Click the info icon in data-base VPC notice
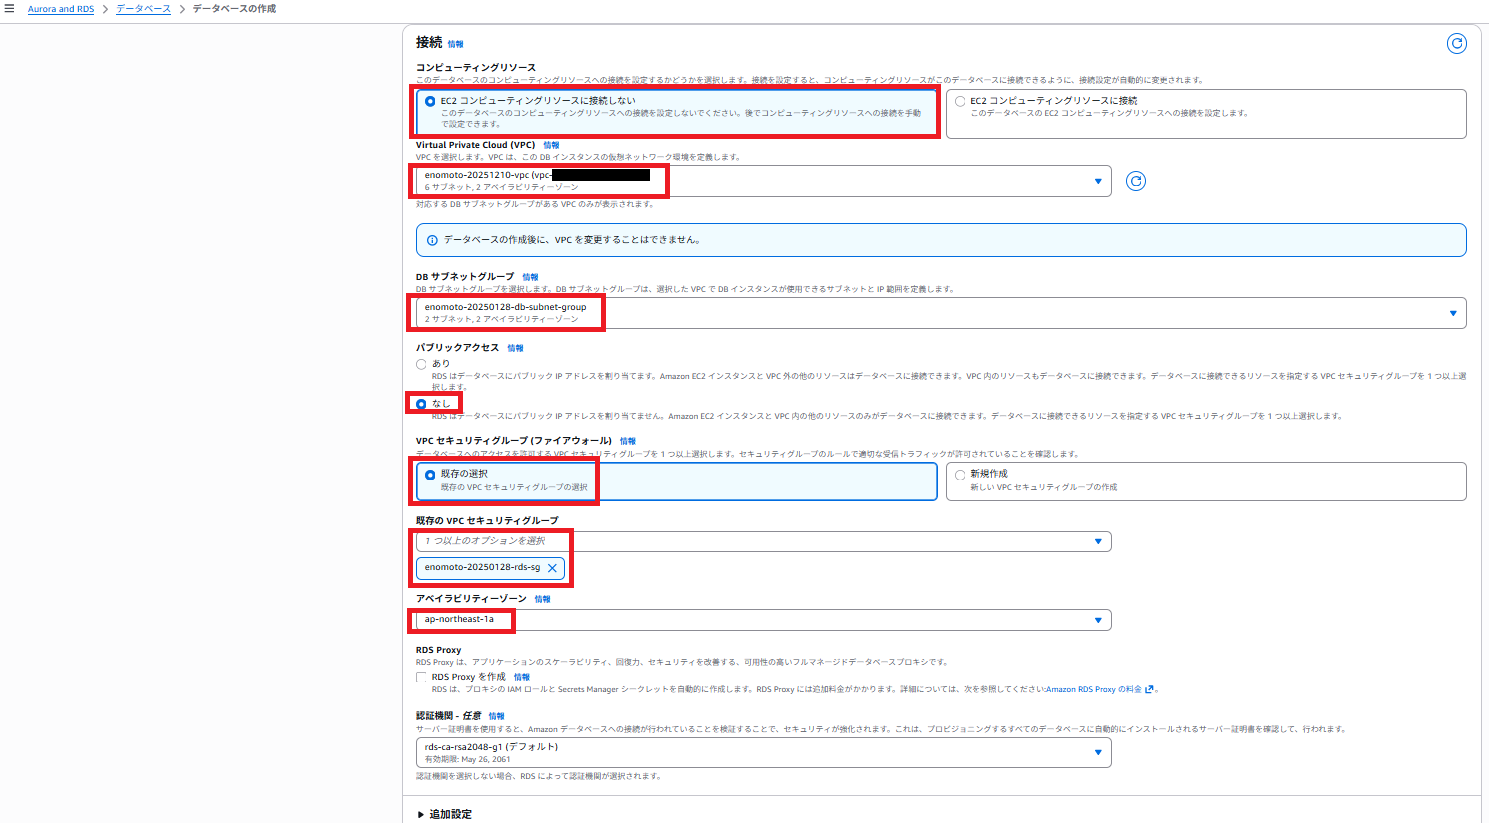Screen dimensions: 1489x823 click(432, 240)
